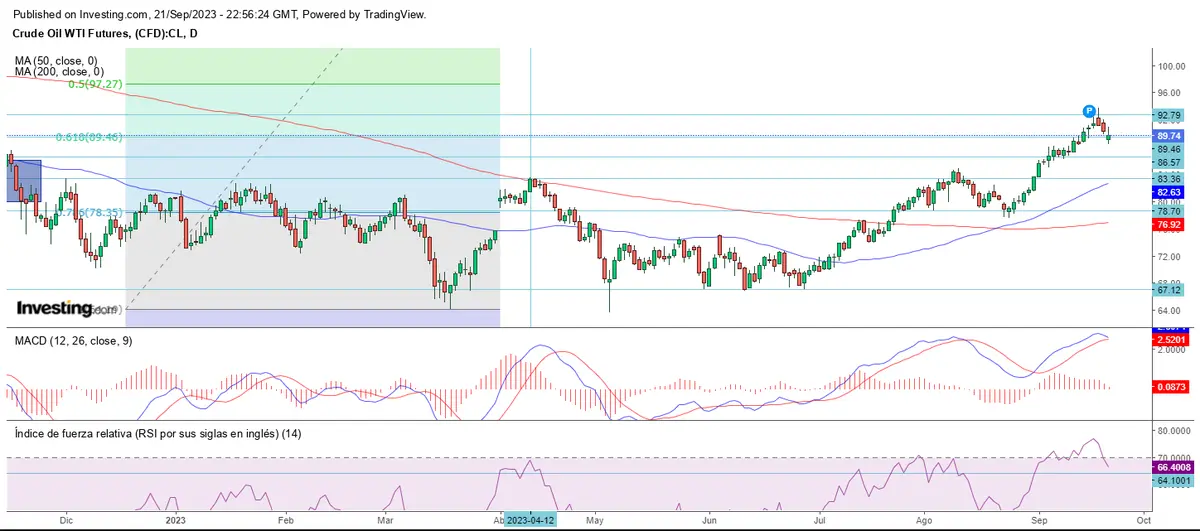Click the 64.1001 RSI level tag
Screen dimensions: 1200x531
tap(1171, 481)
